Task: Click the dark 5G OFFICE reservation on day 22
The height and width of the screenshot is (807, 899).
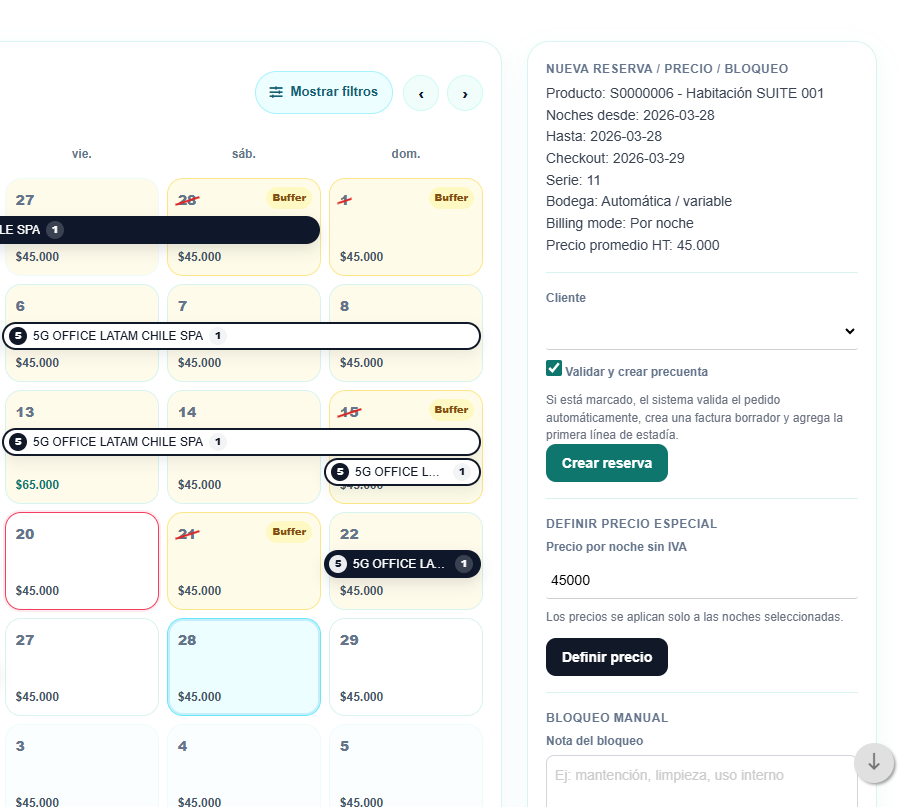Action: pyautogui.click(x=402, y=564)
